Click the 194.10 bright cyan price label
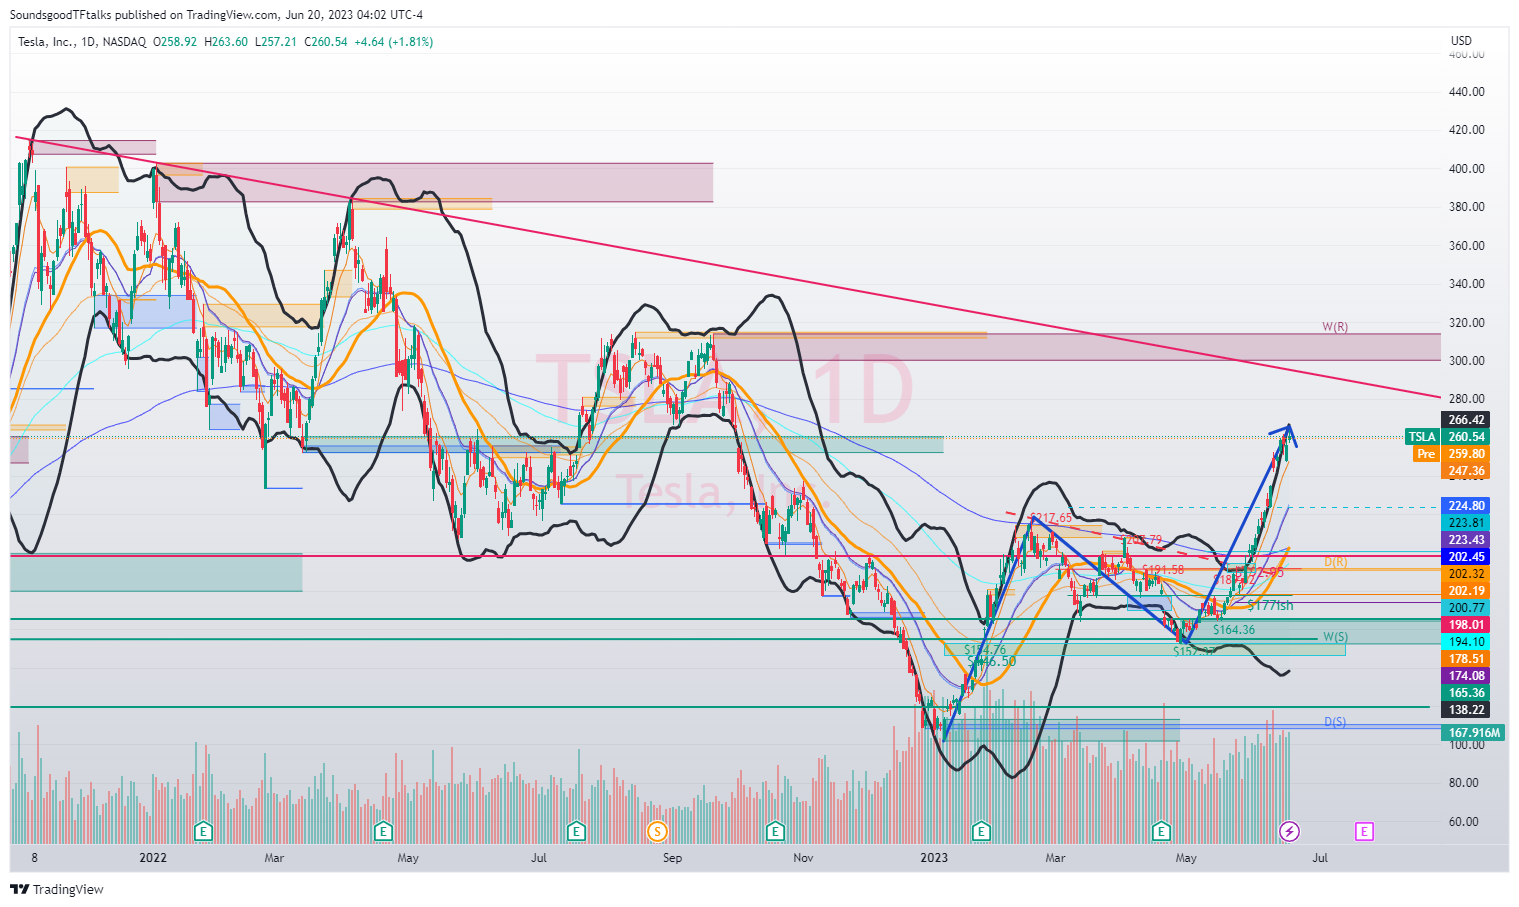Image resolution: width=1519 pixels, height=907 pixels. 1465,641
